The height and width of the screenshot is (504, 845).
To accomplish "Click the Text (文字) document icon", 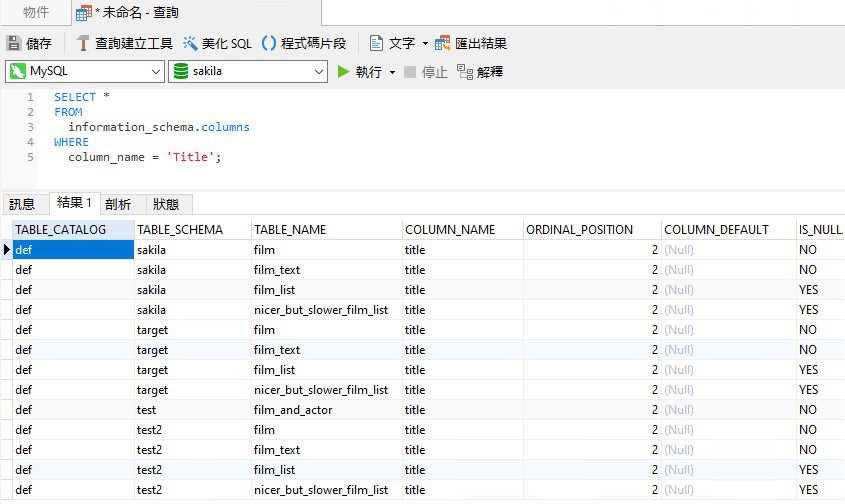I will pyautogui.click(x=376, y=43).
